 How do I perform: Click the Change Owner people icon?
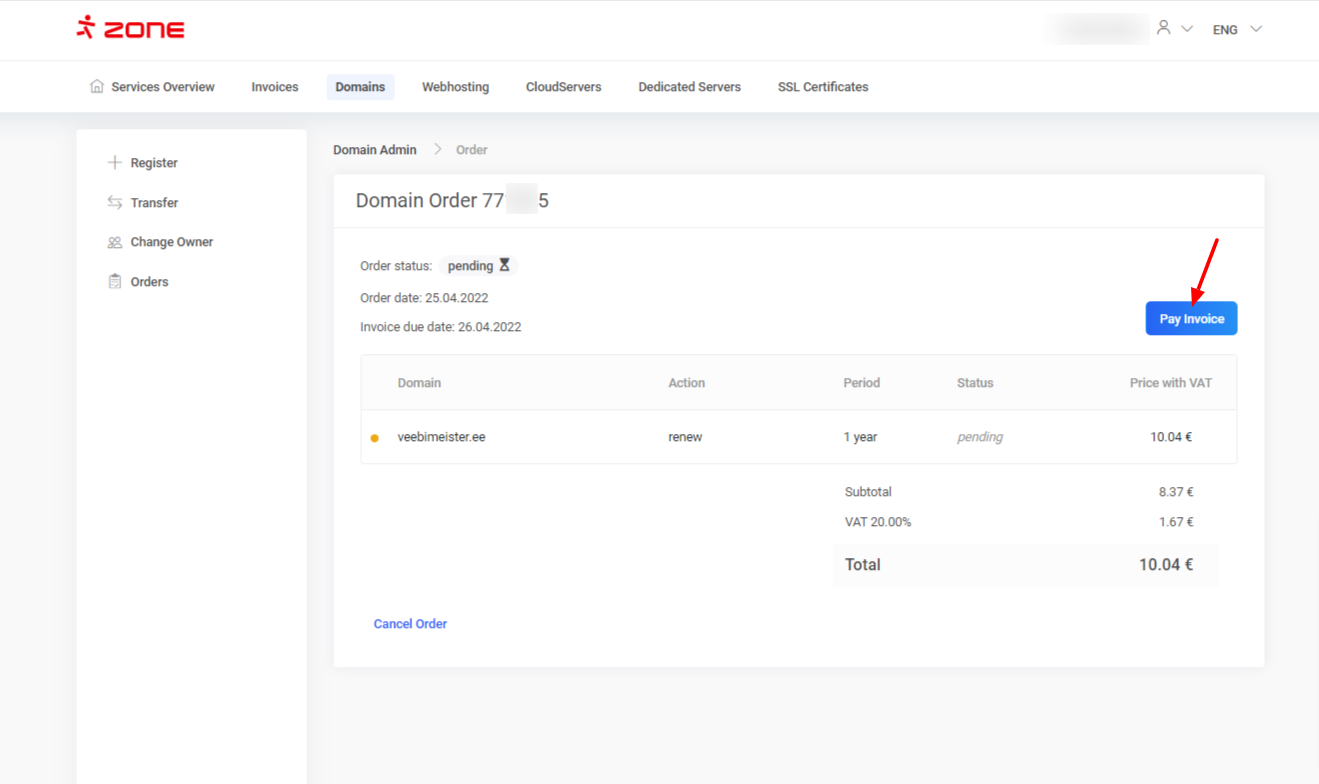pyautogui.click(x=115, y=242)
